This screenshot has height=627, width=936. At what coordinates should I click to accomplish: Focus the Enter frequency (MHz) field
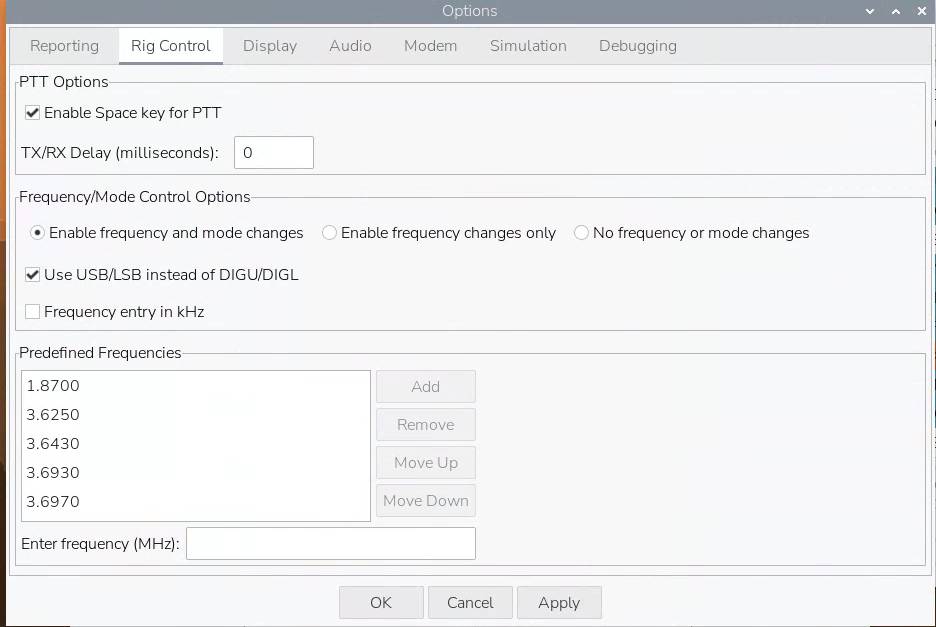(x=330, y=544)
